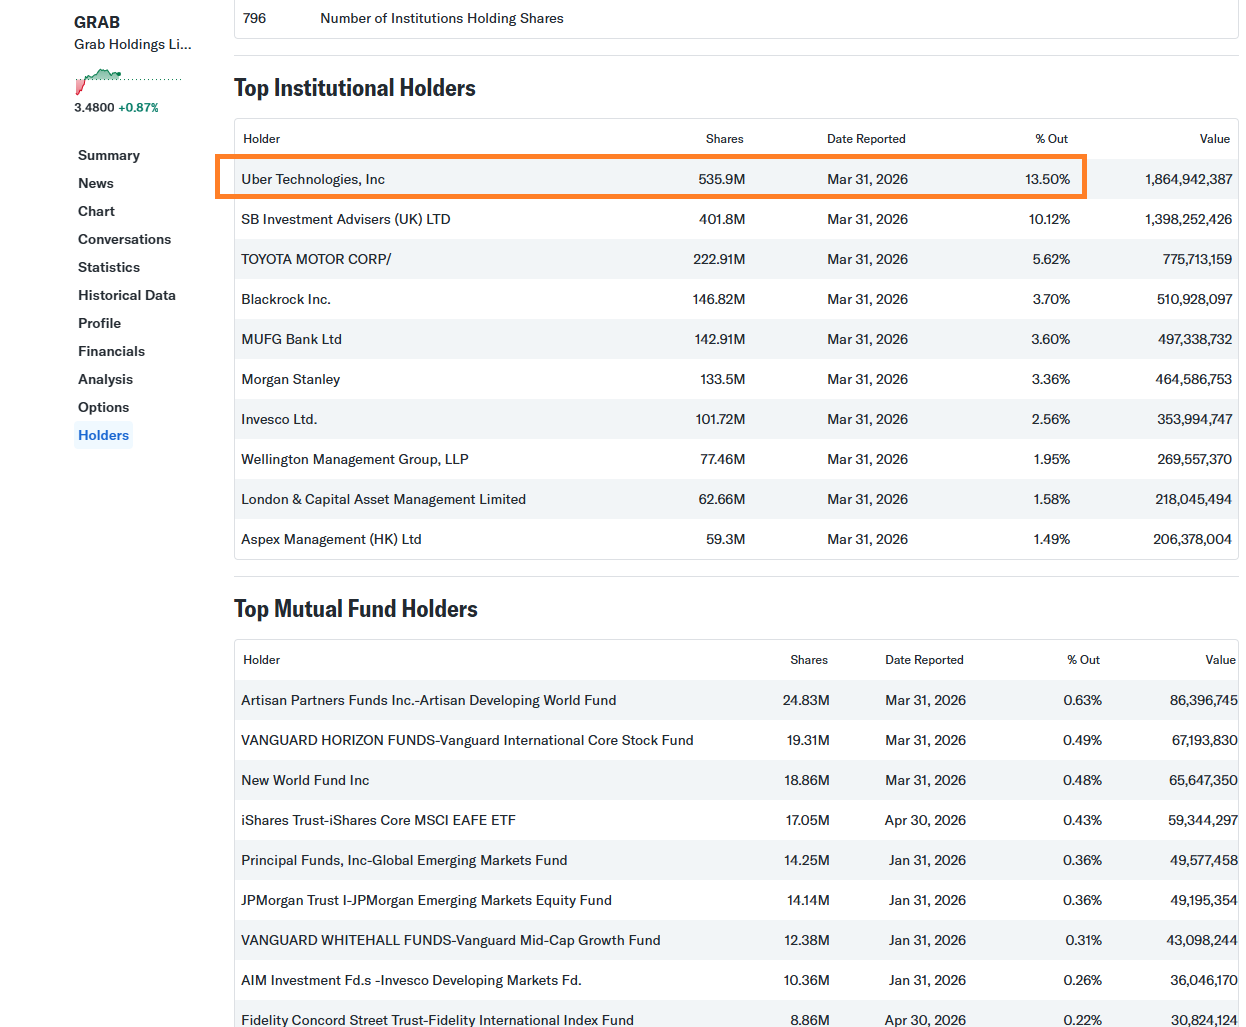Viewport: 1246px width, 1027px height.
Task: Click the 13.50% out value for Uber
Action: (1047, 179)
